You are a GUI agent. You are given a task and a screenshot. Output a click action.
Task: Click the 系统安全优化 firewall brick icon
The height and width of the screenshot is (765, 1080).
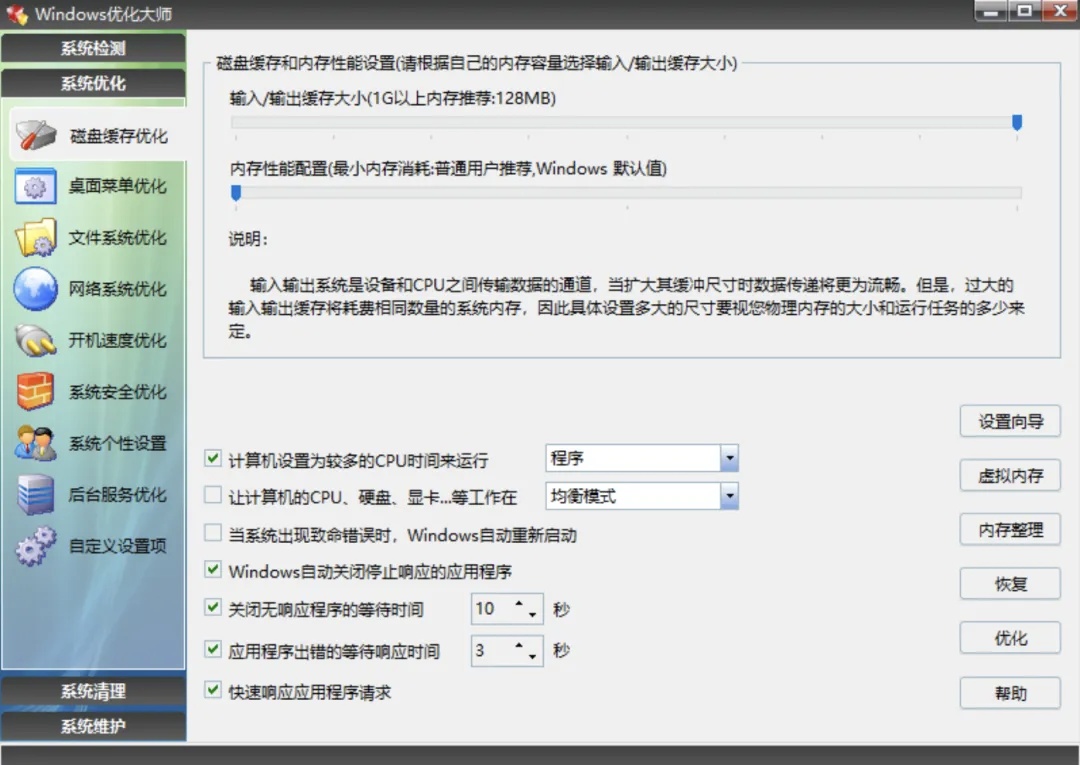point(35,391)
